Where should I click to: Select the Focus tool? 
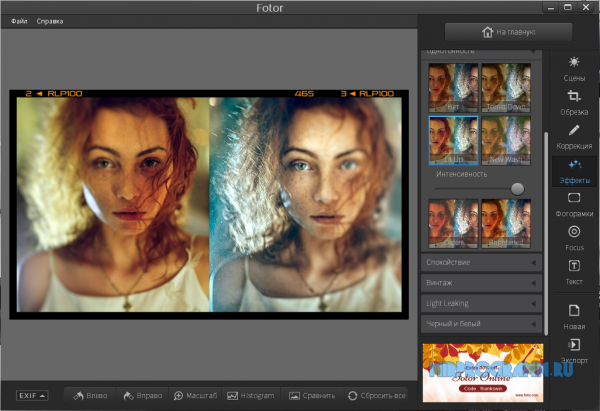tap(574, 238)
